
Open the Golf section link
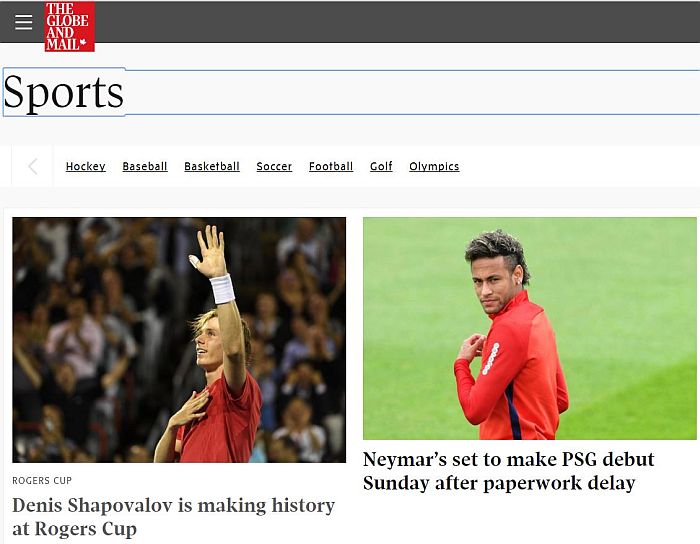click(x=381, y=166)
